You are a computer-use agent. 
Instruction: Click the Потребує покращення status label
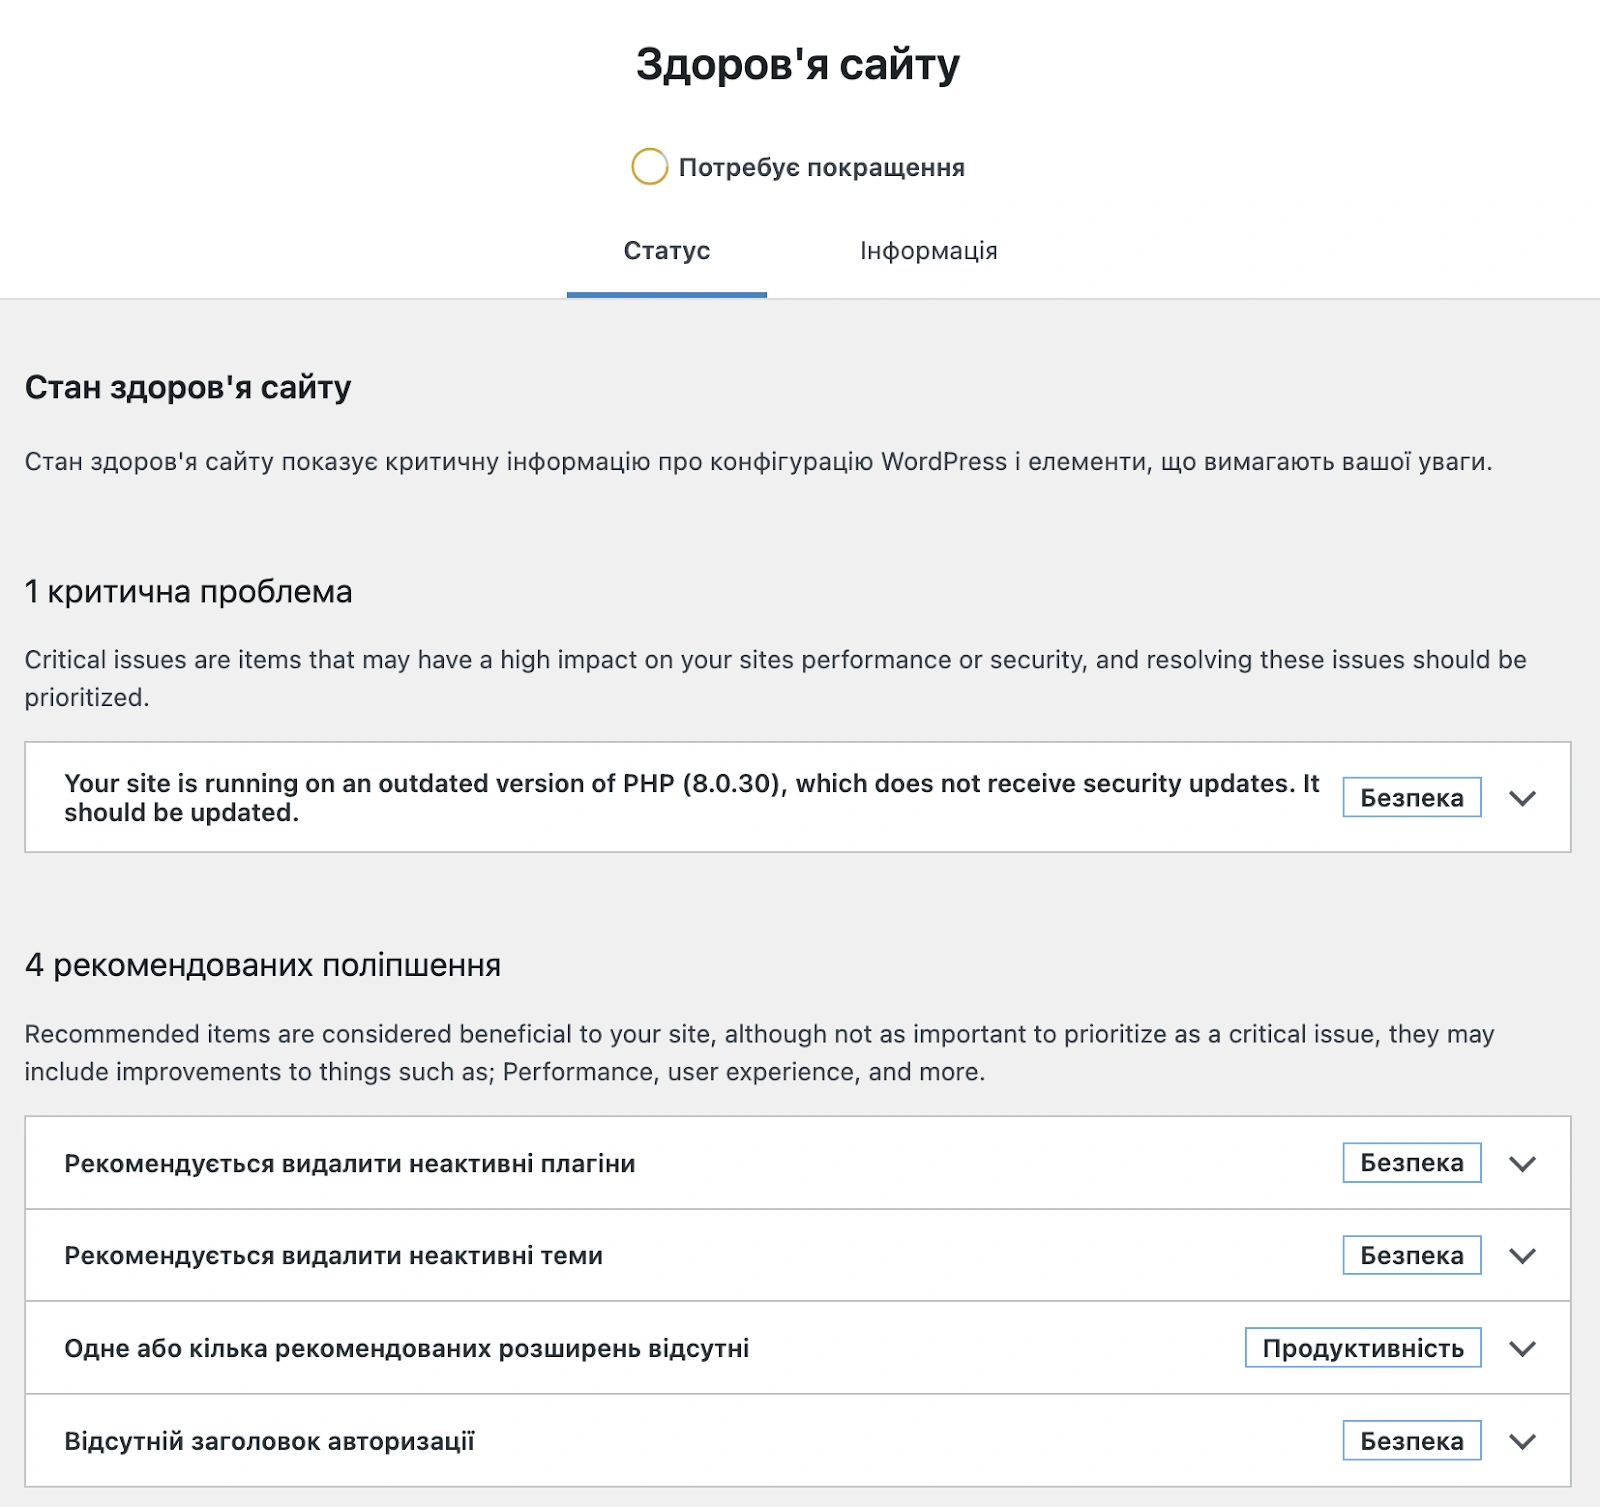(820, 166)
